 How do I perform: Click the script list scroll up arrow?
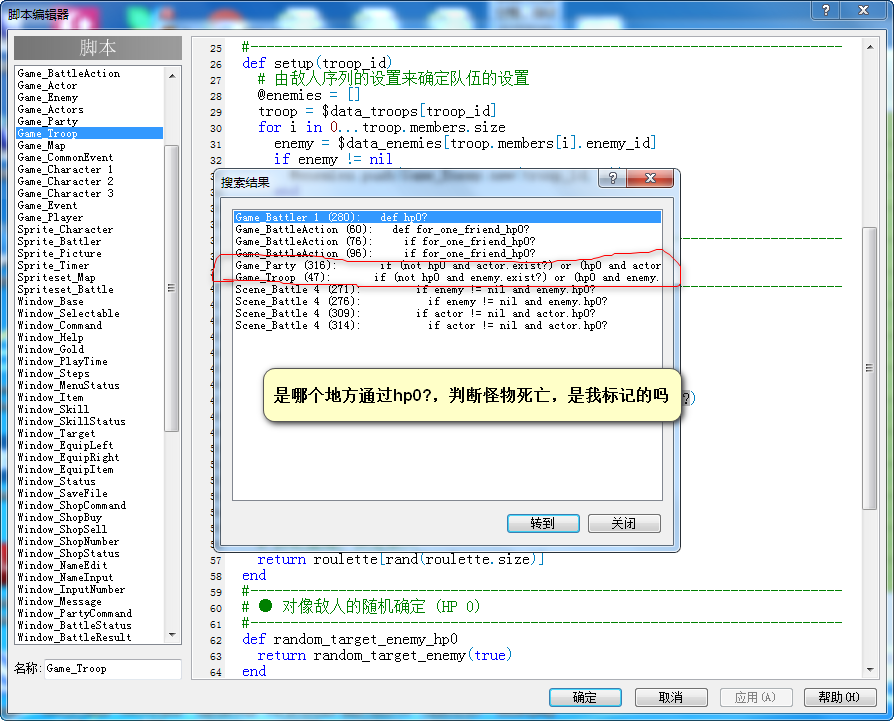tap(172, 75)
